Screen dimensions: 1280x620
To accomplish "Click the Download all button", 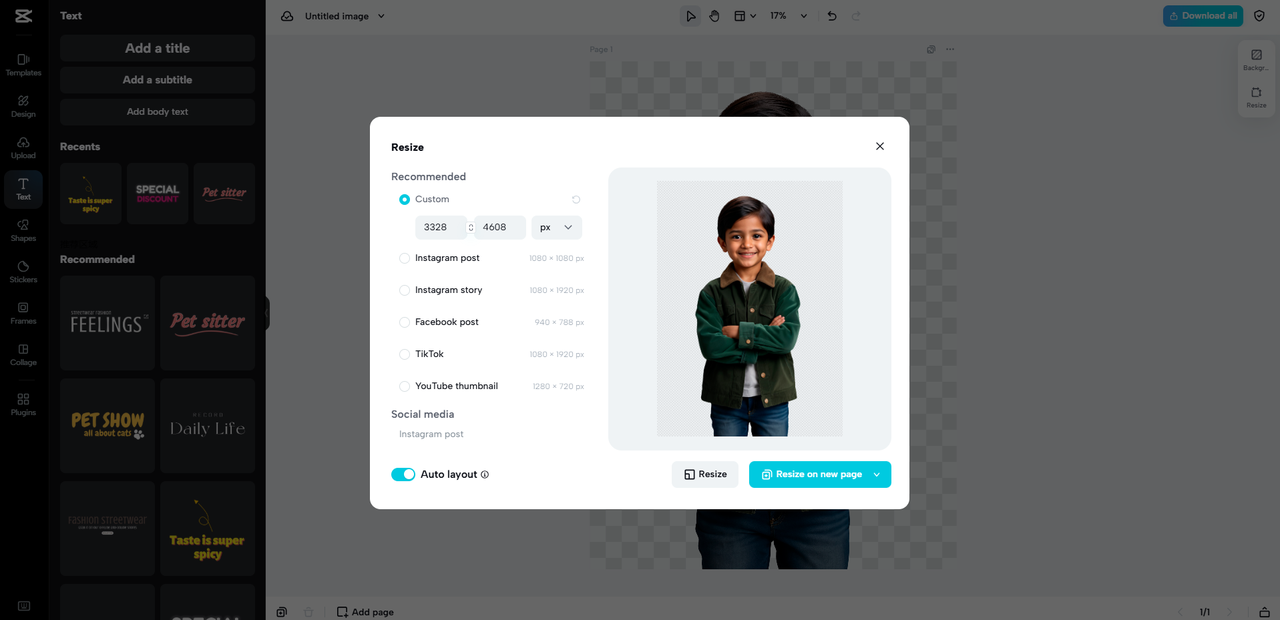I will tap(1203, 16).
